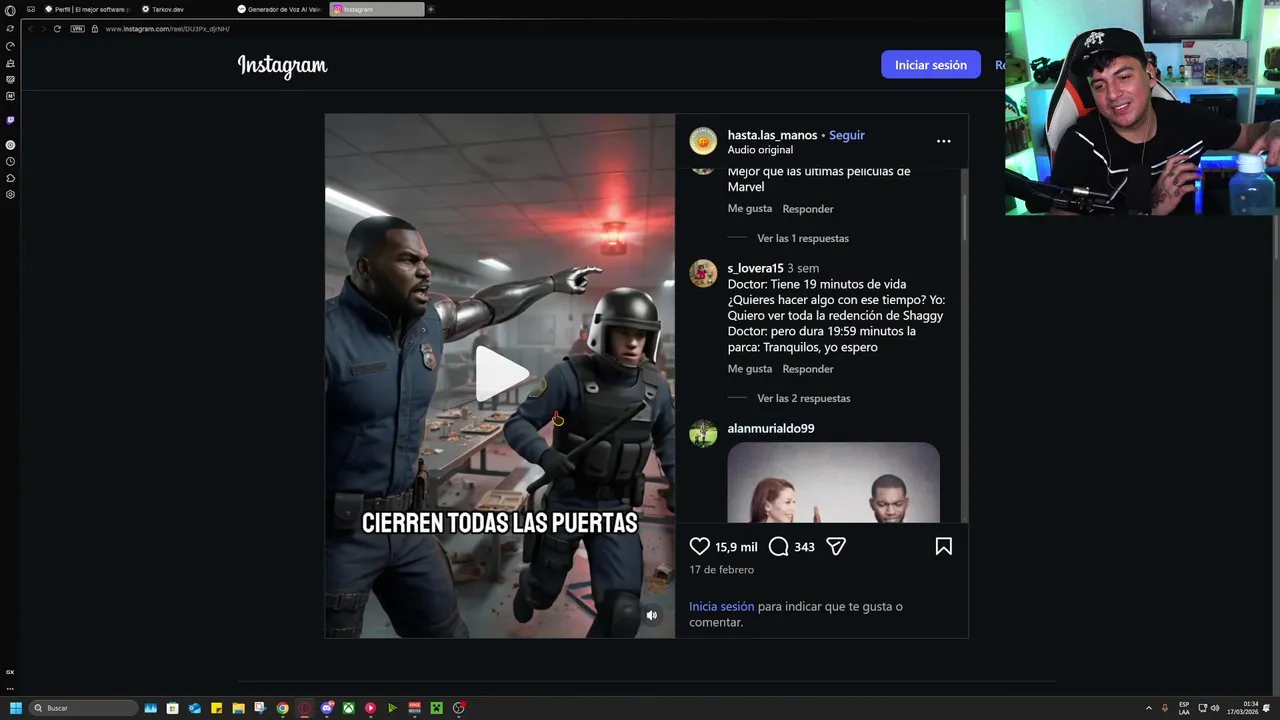Click Me gusta under Marvel comment
Screen dimensions: 1280x720
[x=750, y=209]
